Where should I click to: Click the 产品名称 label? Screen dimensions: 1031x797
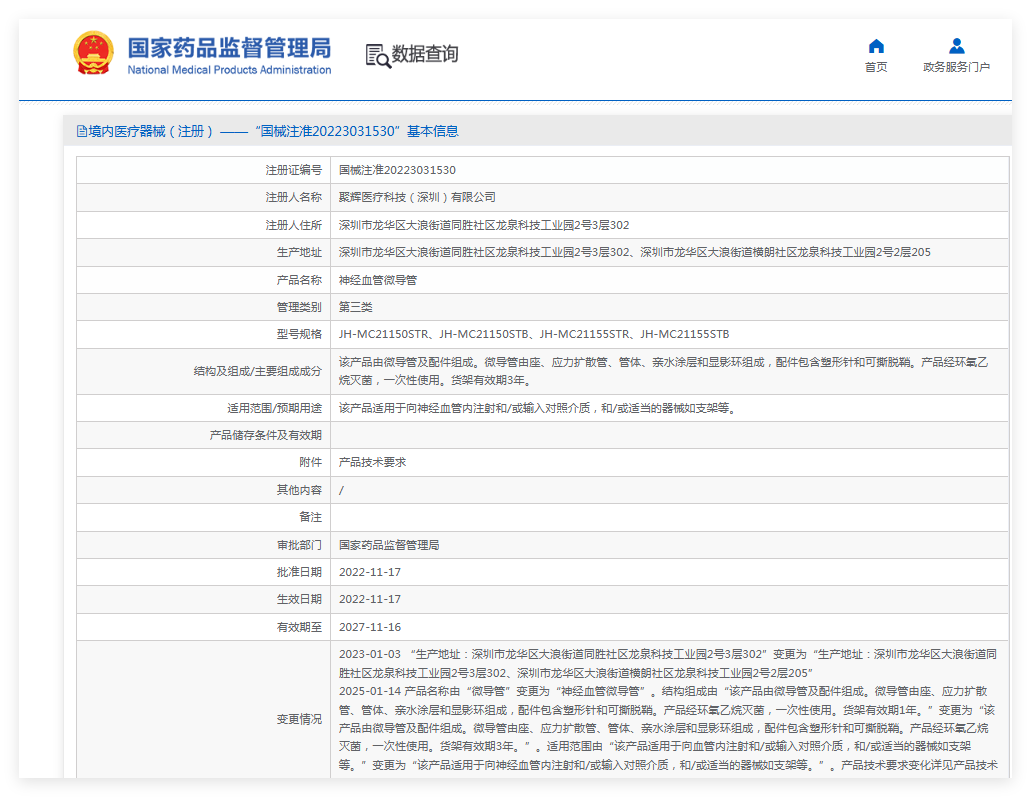tap(299, 280)
